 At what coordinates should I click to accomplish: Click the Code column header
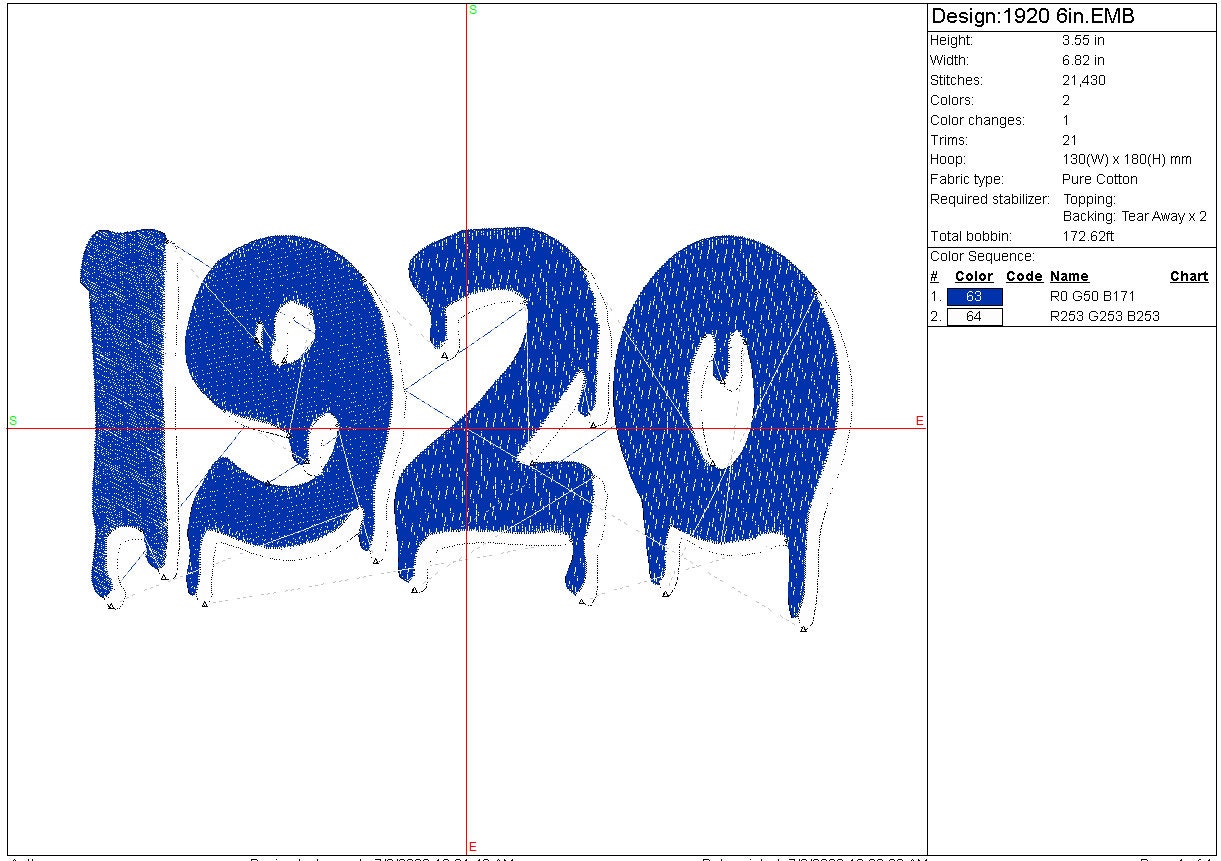pyautogui.click(x=1024, y=277)
